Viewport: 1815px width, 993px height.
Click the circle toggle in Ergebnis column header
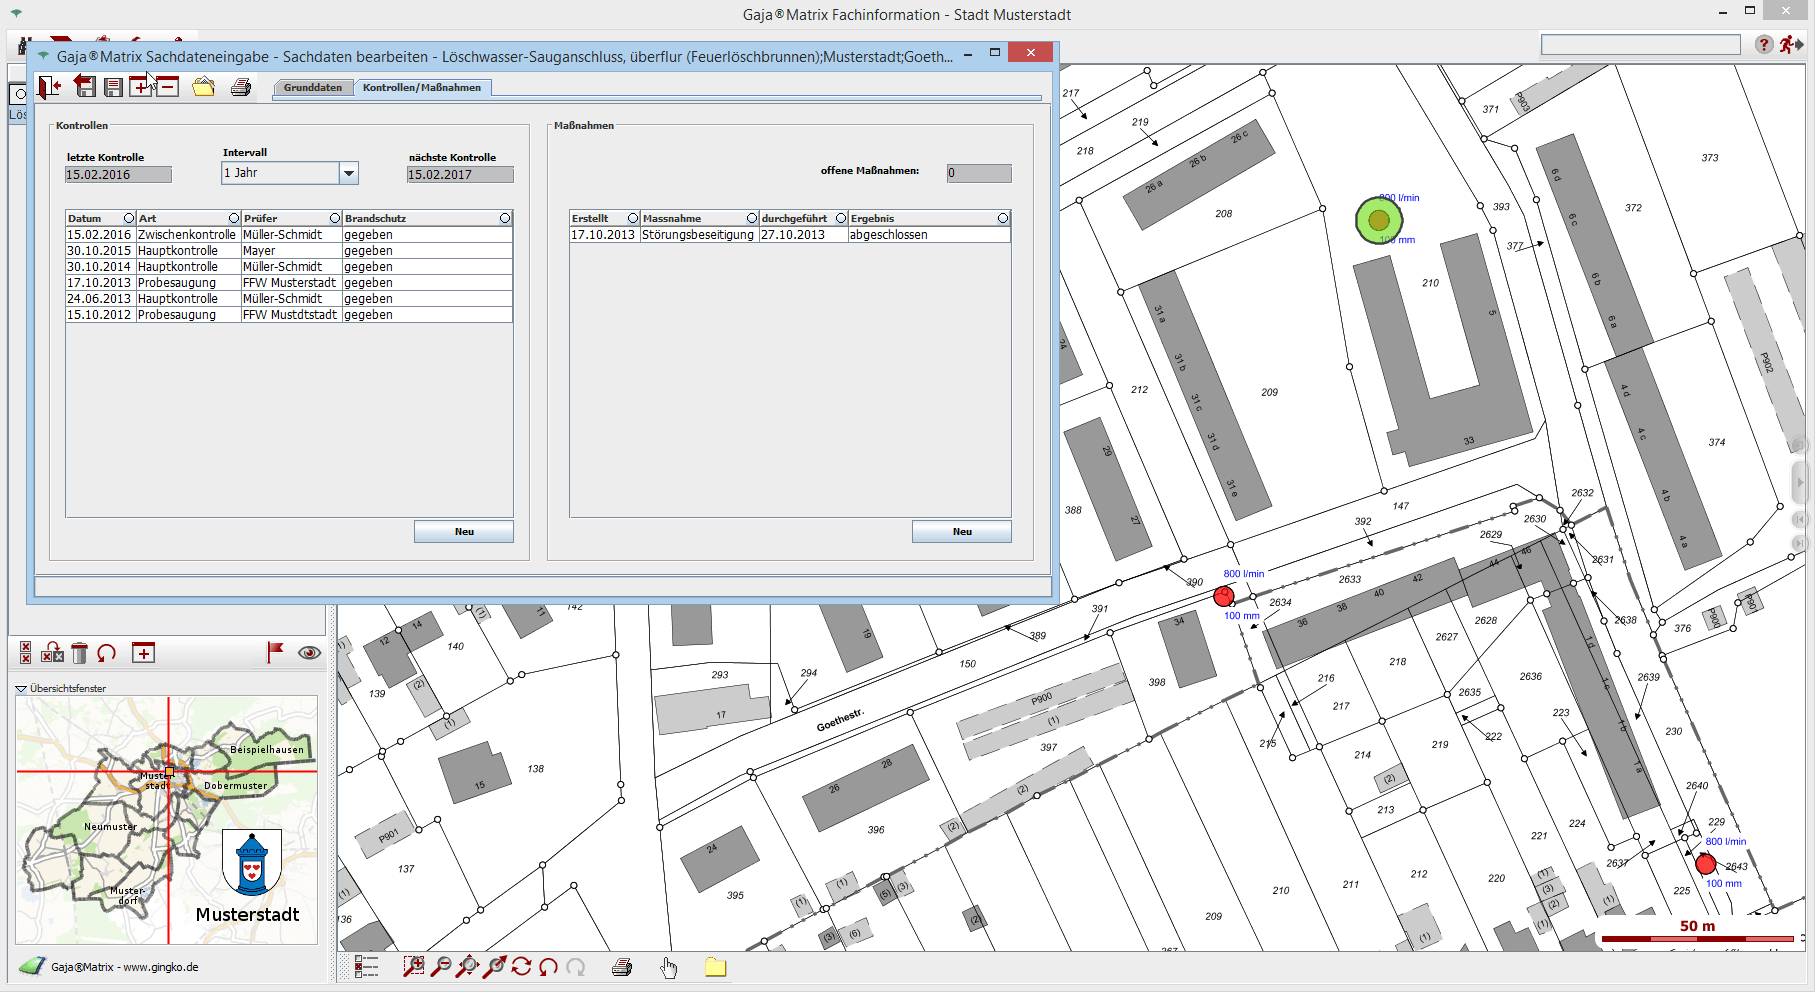click(x=1002, y=218)
